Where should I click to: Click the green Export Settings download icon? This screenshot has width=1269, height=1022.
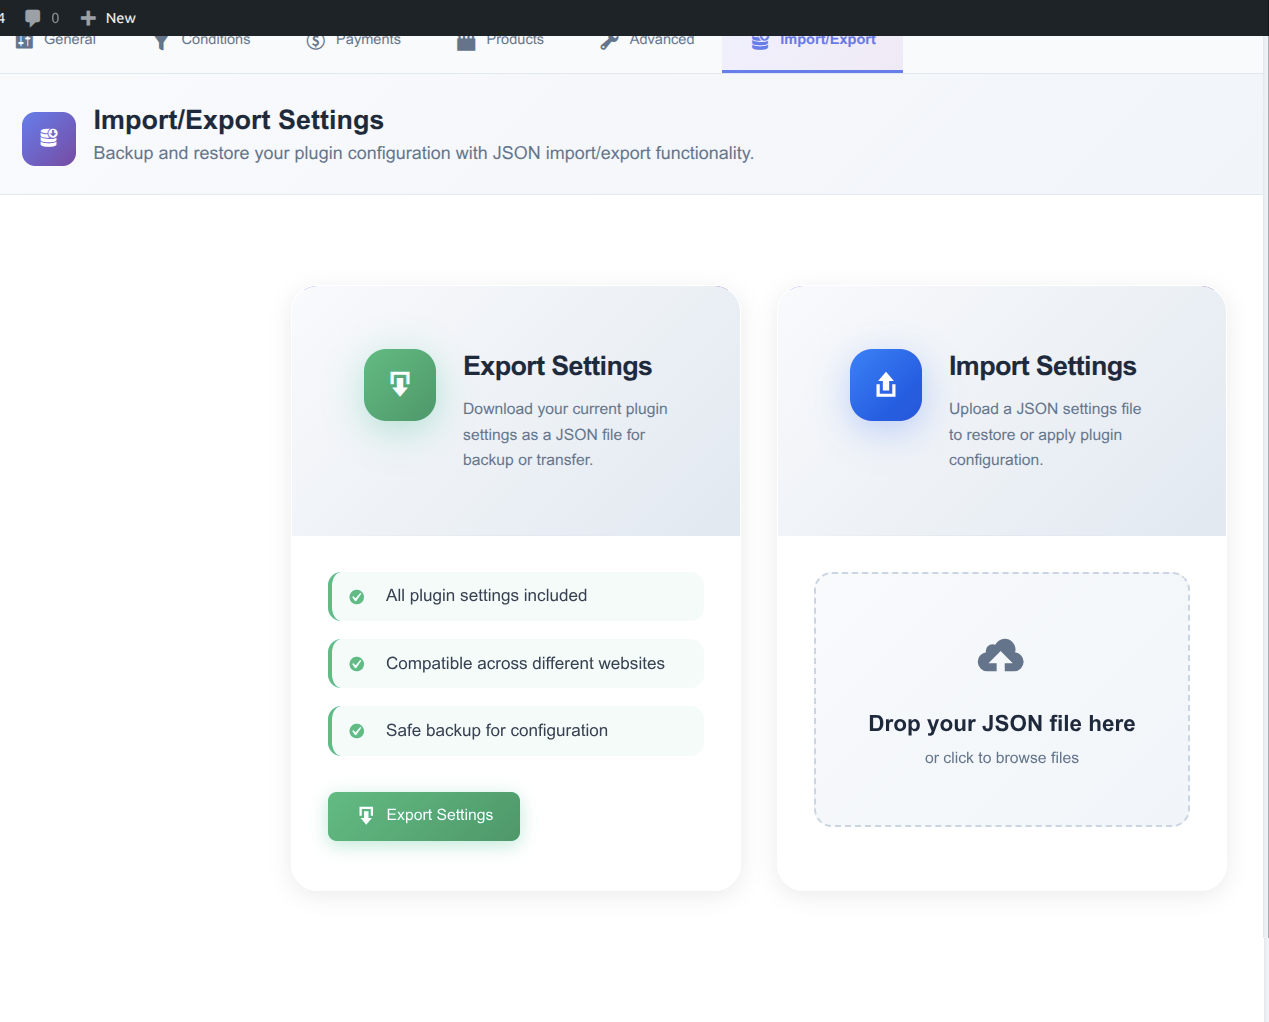(400, 385)
